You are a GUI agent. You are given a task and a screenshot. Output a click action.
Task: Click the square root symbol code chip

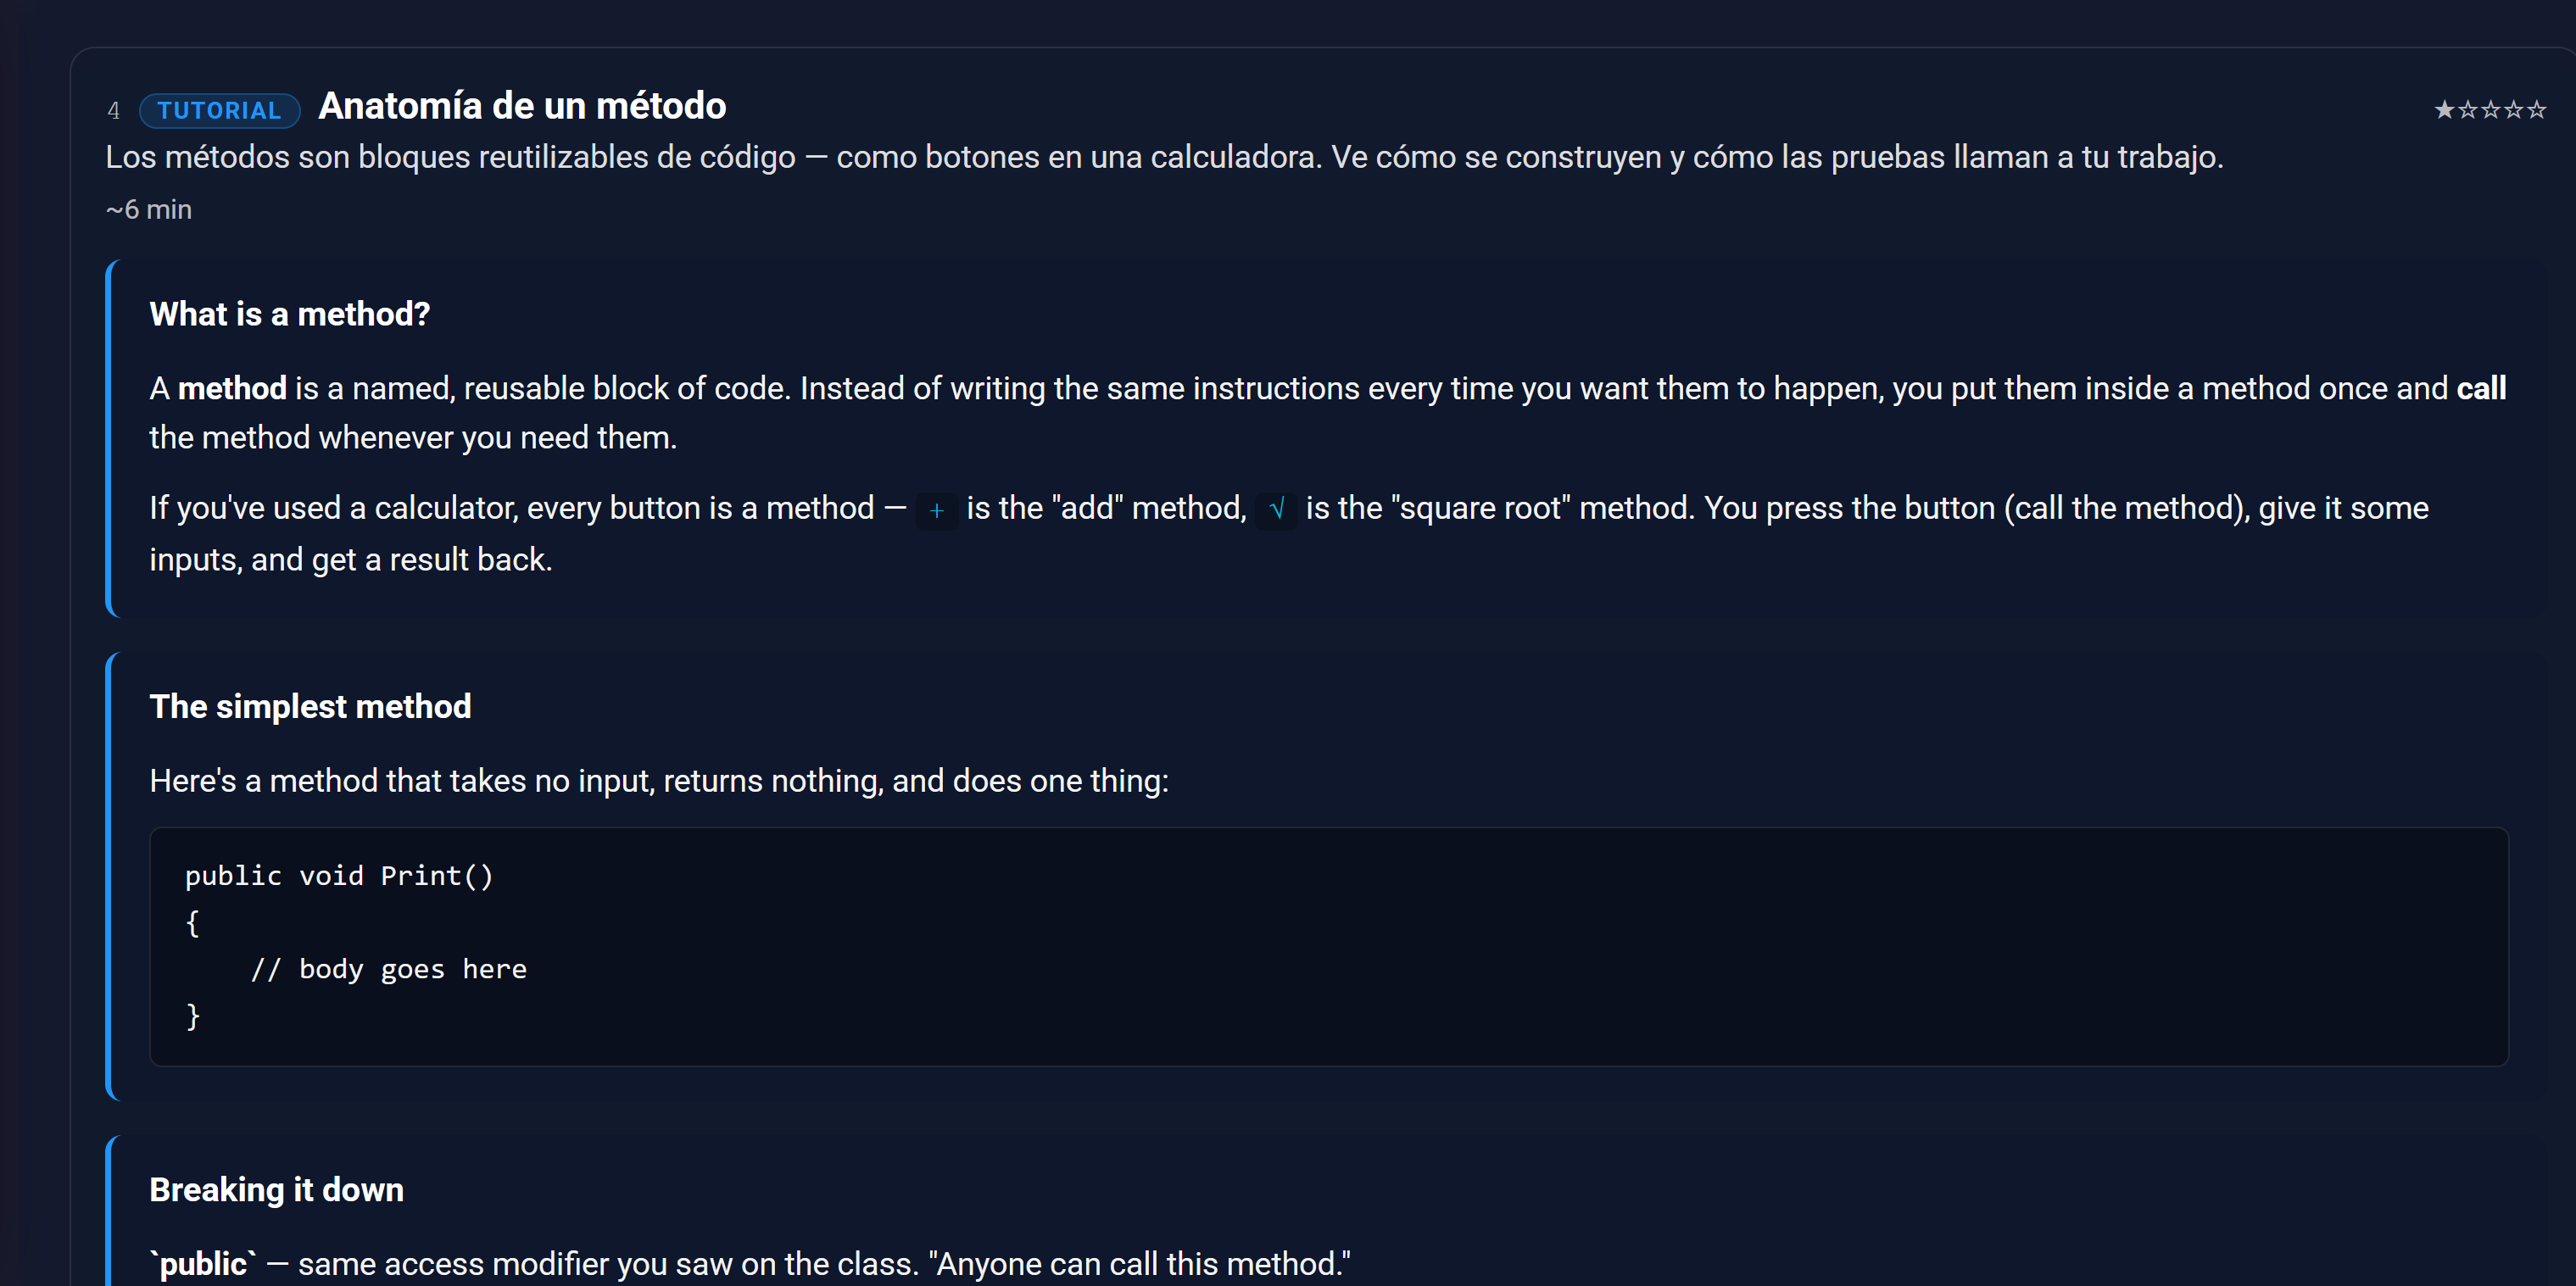click(1276, 510)
